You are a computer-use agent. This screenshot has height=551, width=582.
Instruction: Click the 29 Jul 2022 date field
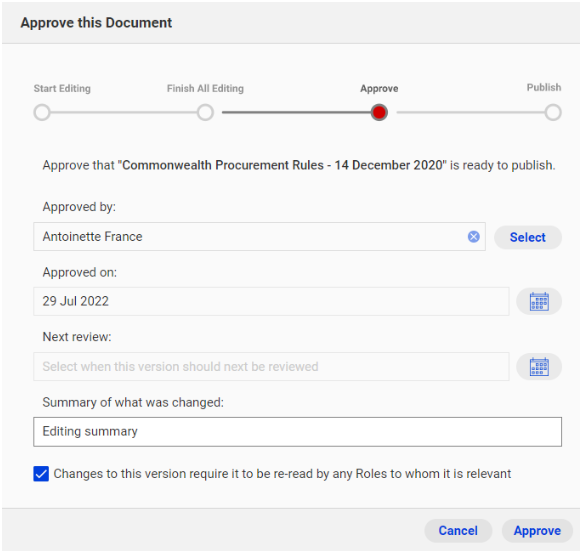pyautogui.click(x=271, y=301)
